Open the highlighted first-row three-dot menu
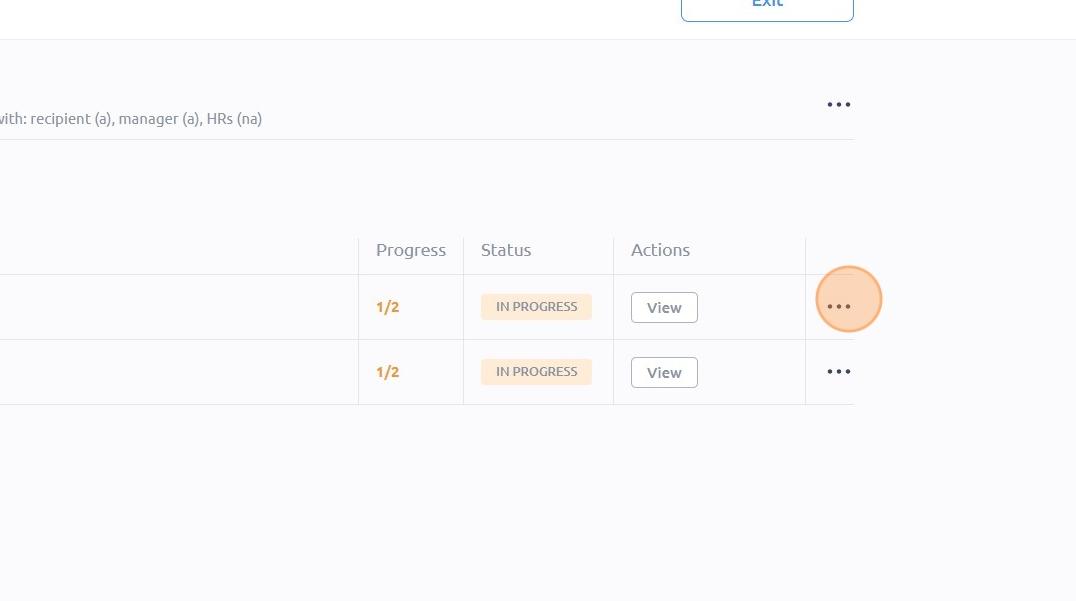 pos(839,306)
